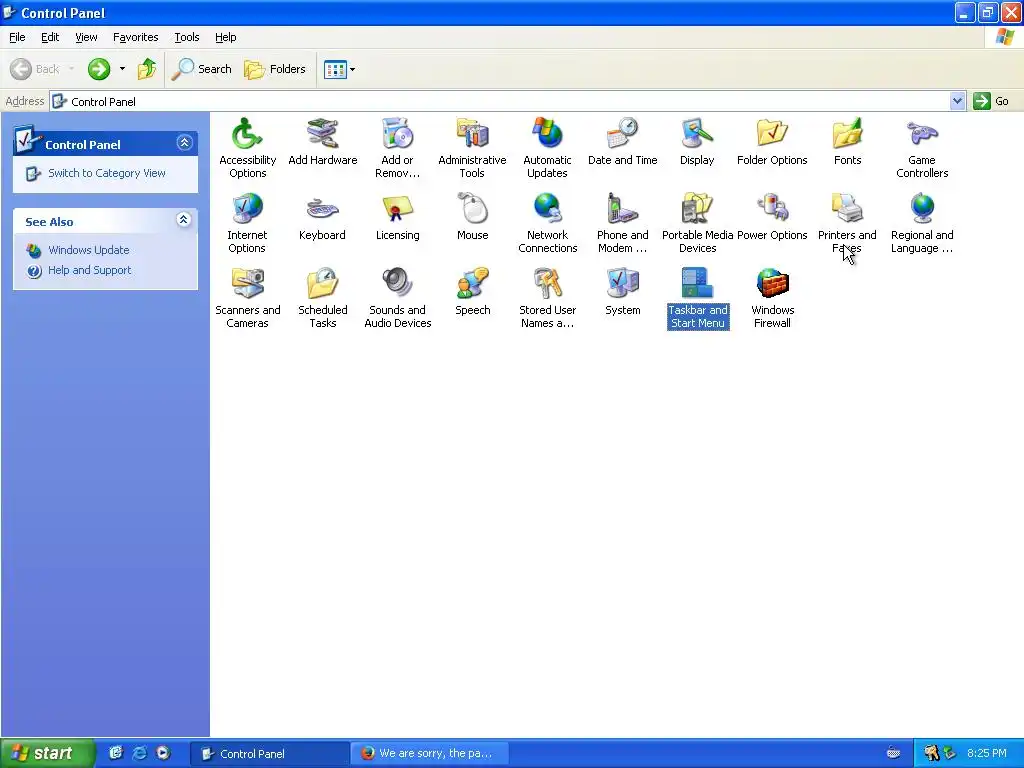Click the Go button
Screen dimensions: 1024x768
pyautogui.click(x=991, y=101)
